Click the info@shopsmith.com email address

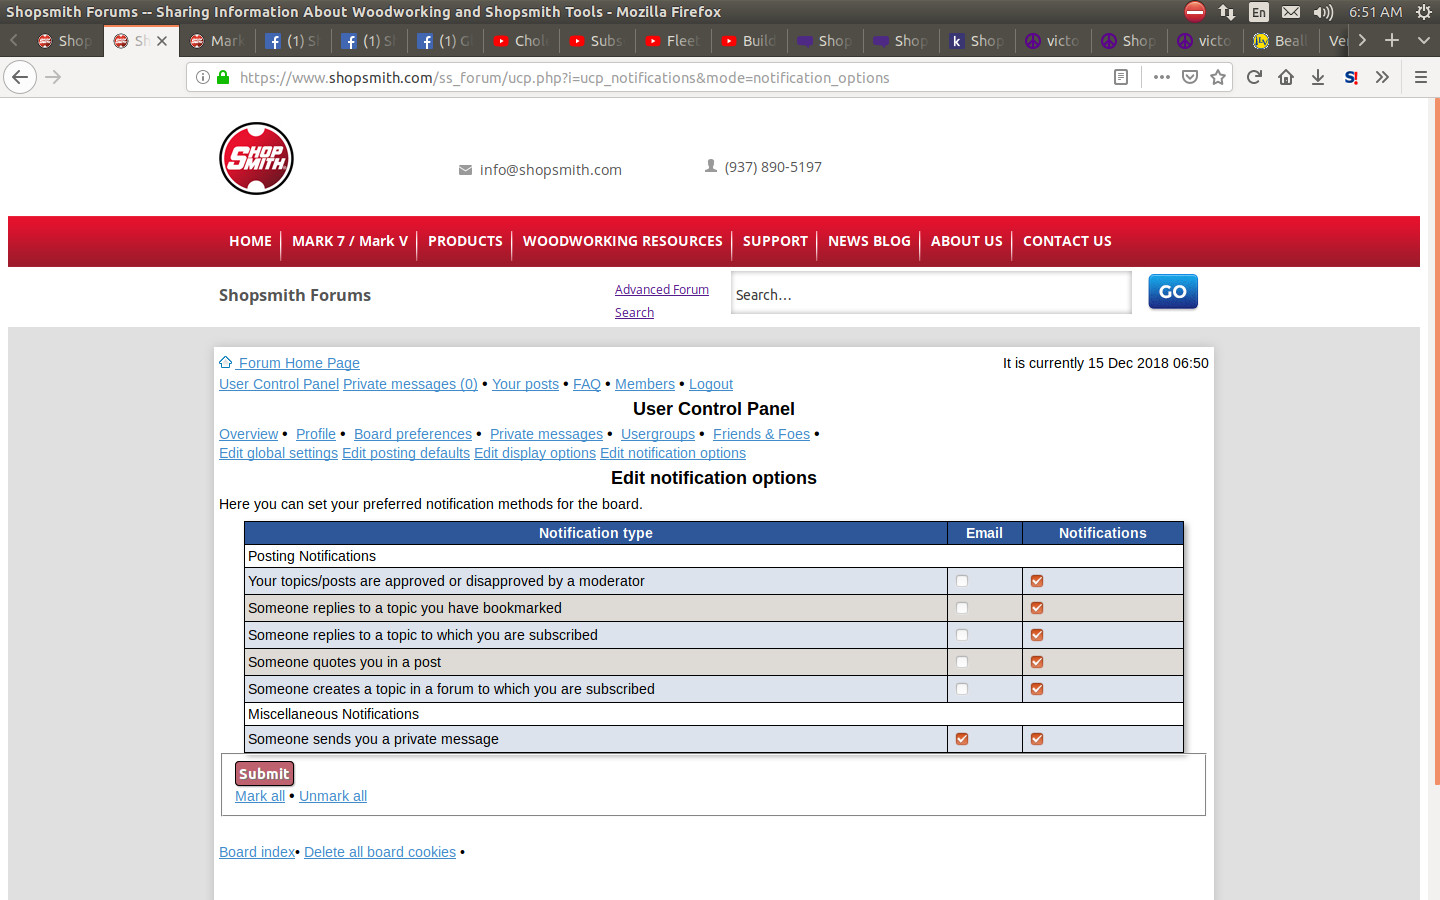click(x=551, y=170)
